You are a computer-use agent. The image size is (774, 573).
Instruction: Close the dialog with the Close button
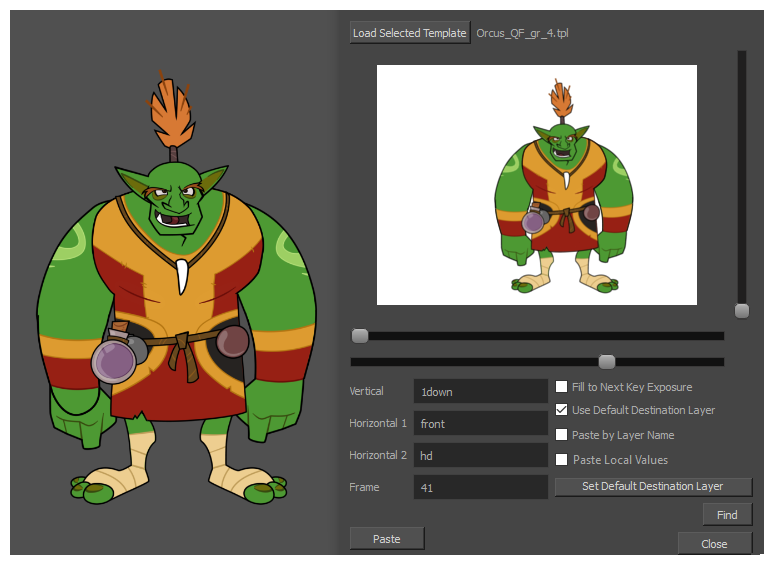714,544
